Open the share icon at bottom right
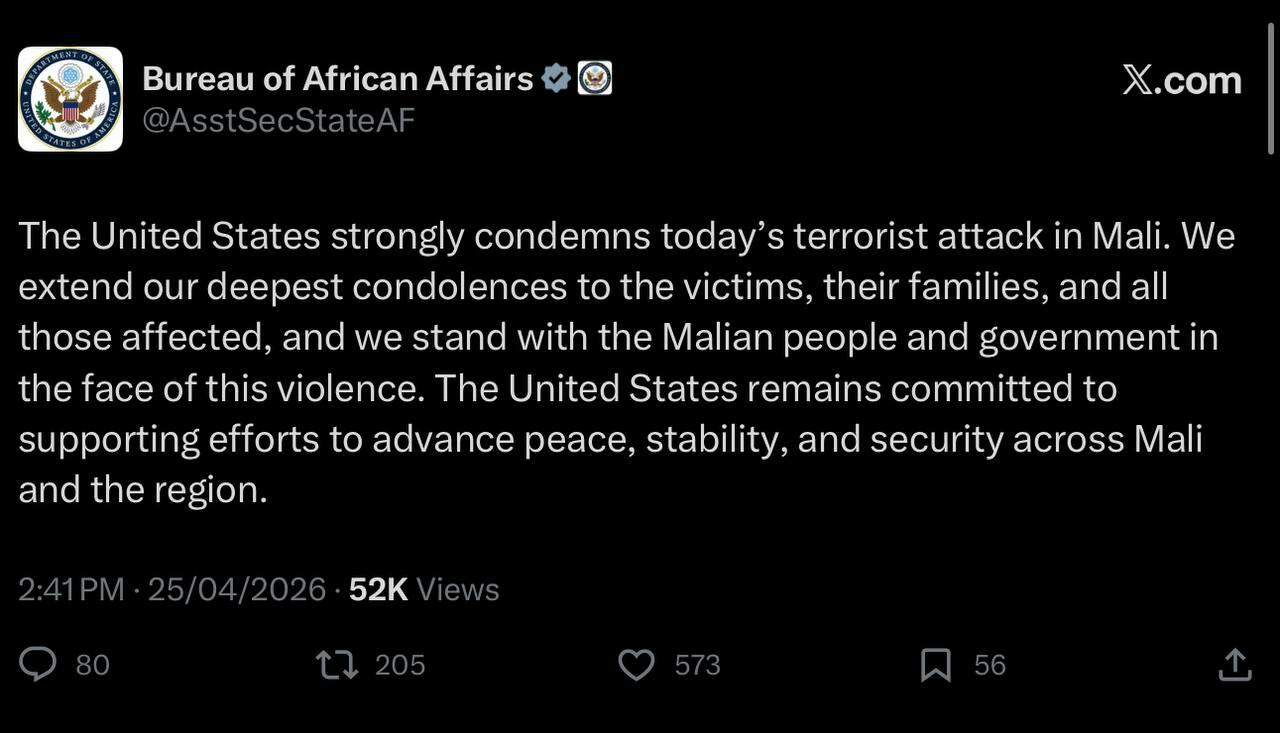Viewport: 1280px width, 733px height. 1235,665
